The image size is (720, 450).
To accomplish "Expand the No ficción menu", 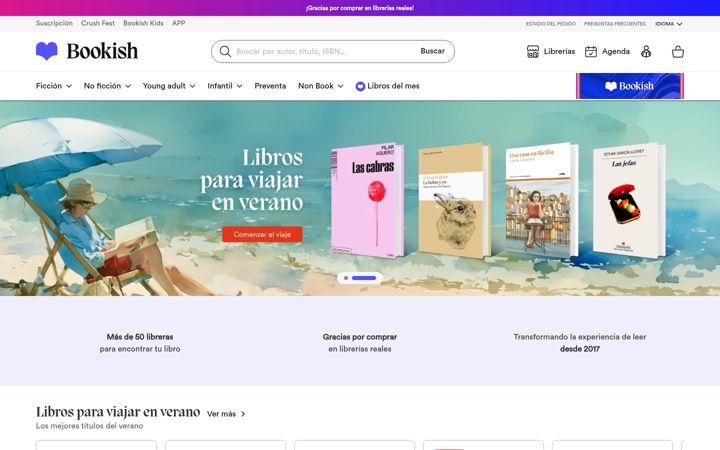I will tap(107, 86).
